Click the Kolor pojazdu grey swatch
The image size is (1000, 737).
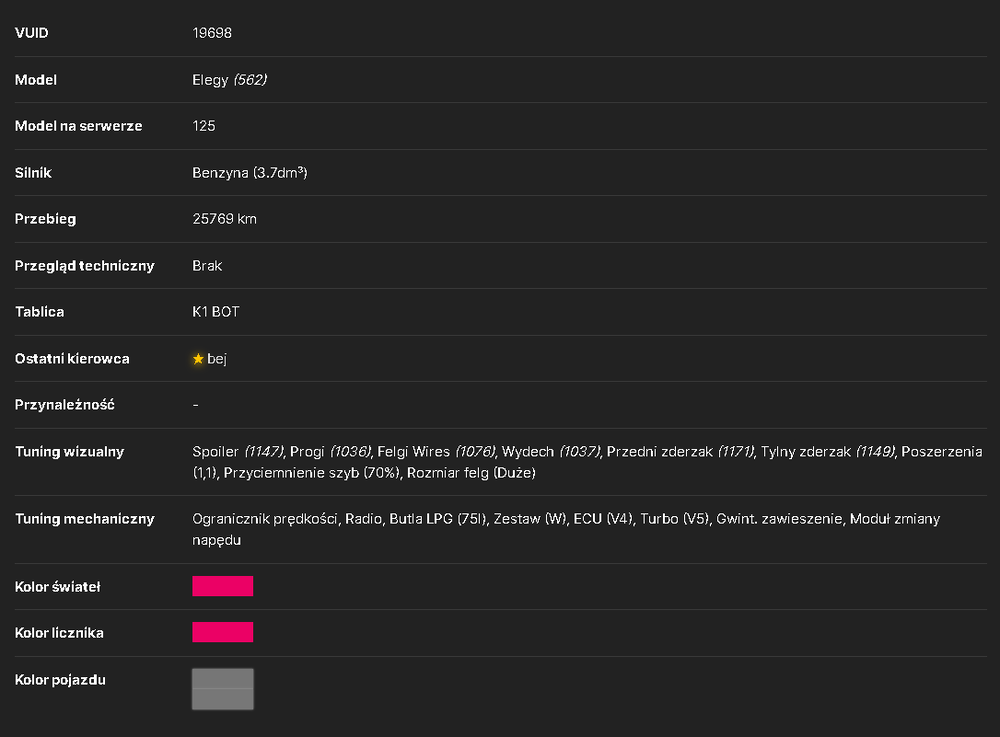click(223, 689)
